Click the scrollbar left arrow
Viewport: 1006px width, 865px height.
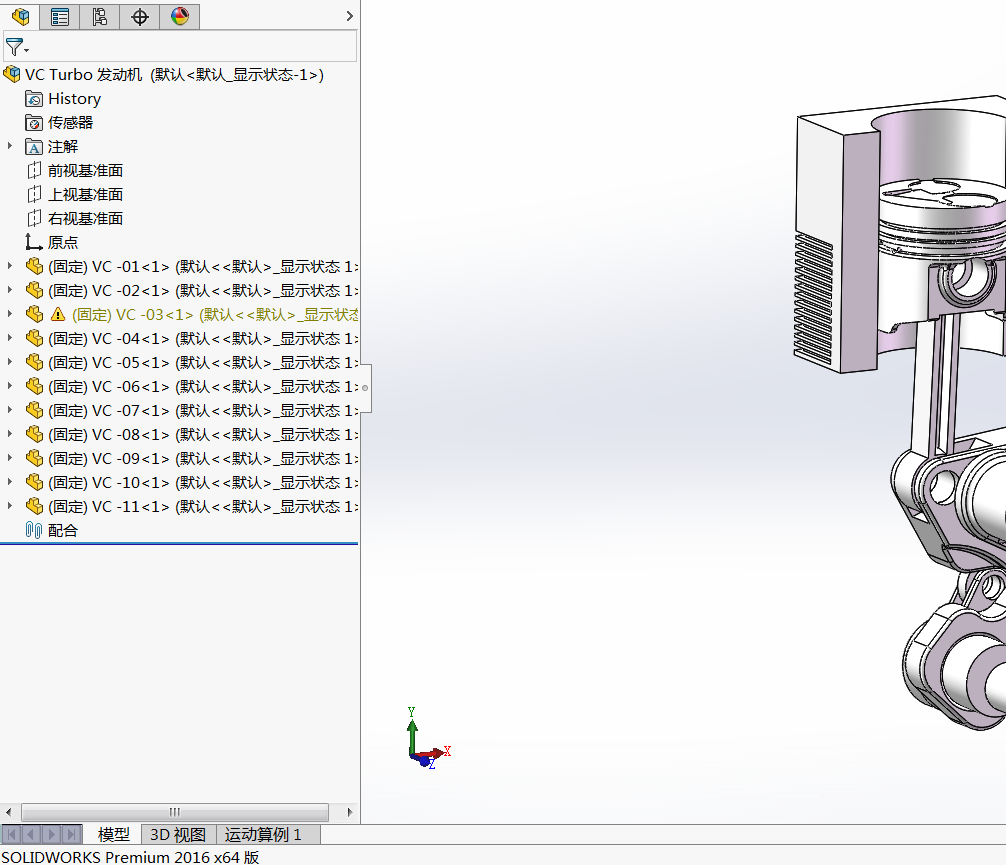tap(8, 812)
